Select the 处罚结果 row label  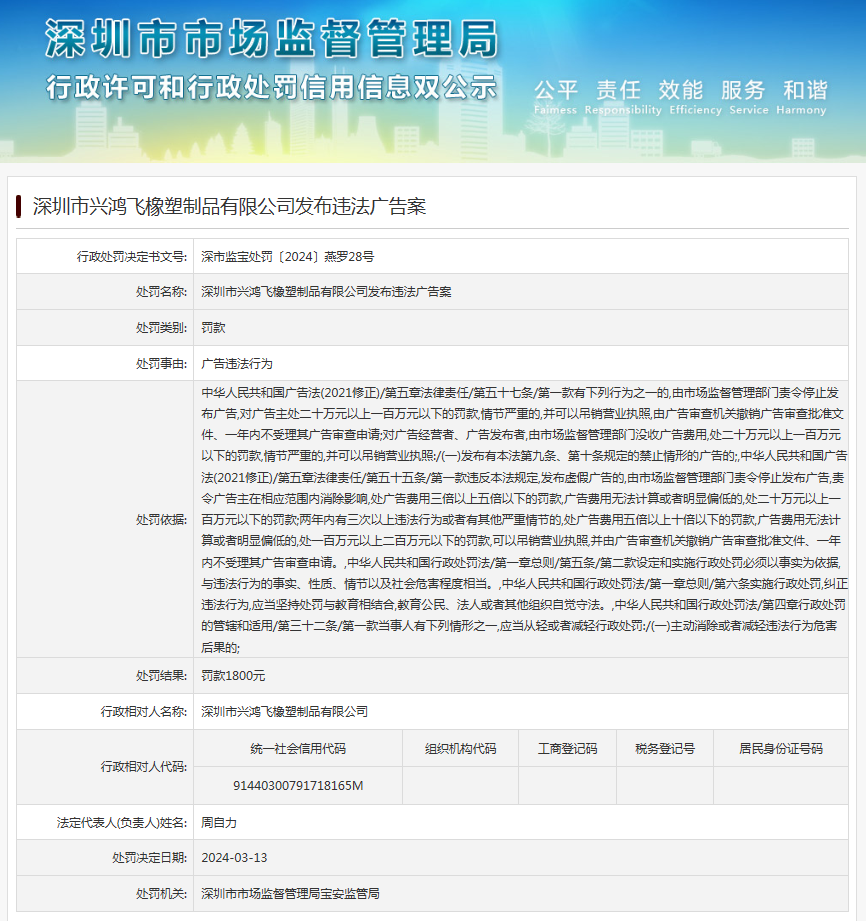click(x=161, y=676)
